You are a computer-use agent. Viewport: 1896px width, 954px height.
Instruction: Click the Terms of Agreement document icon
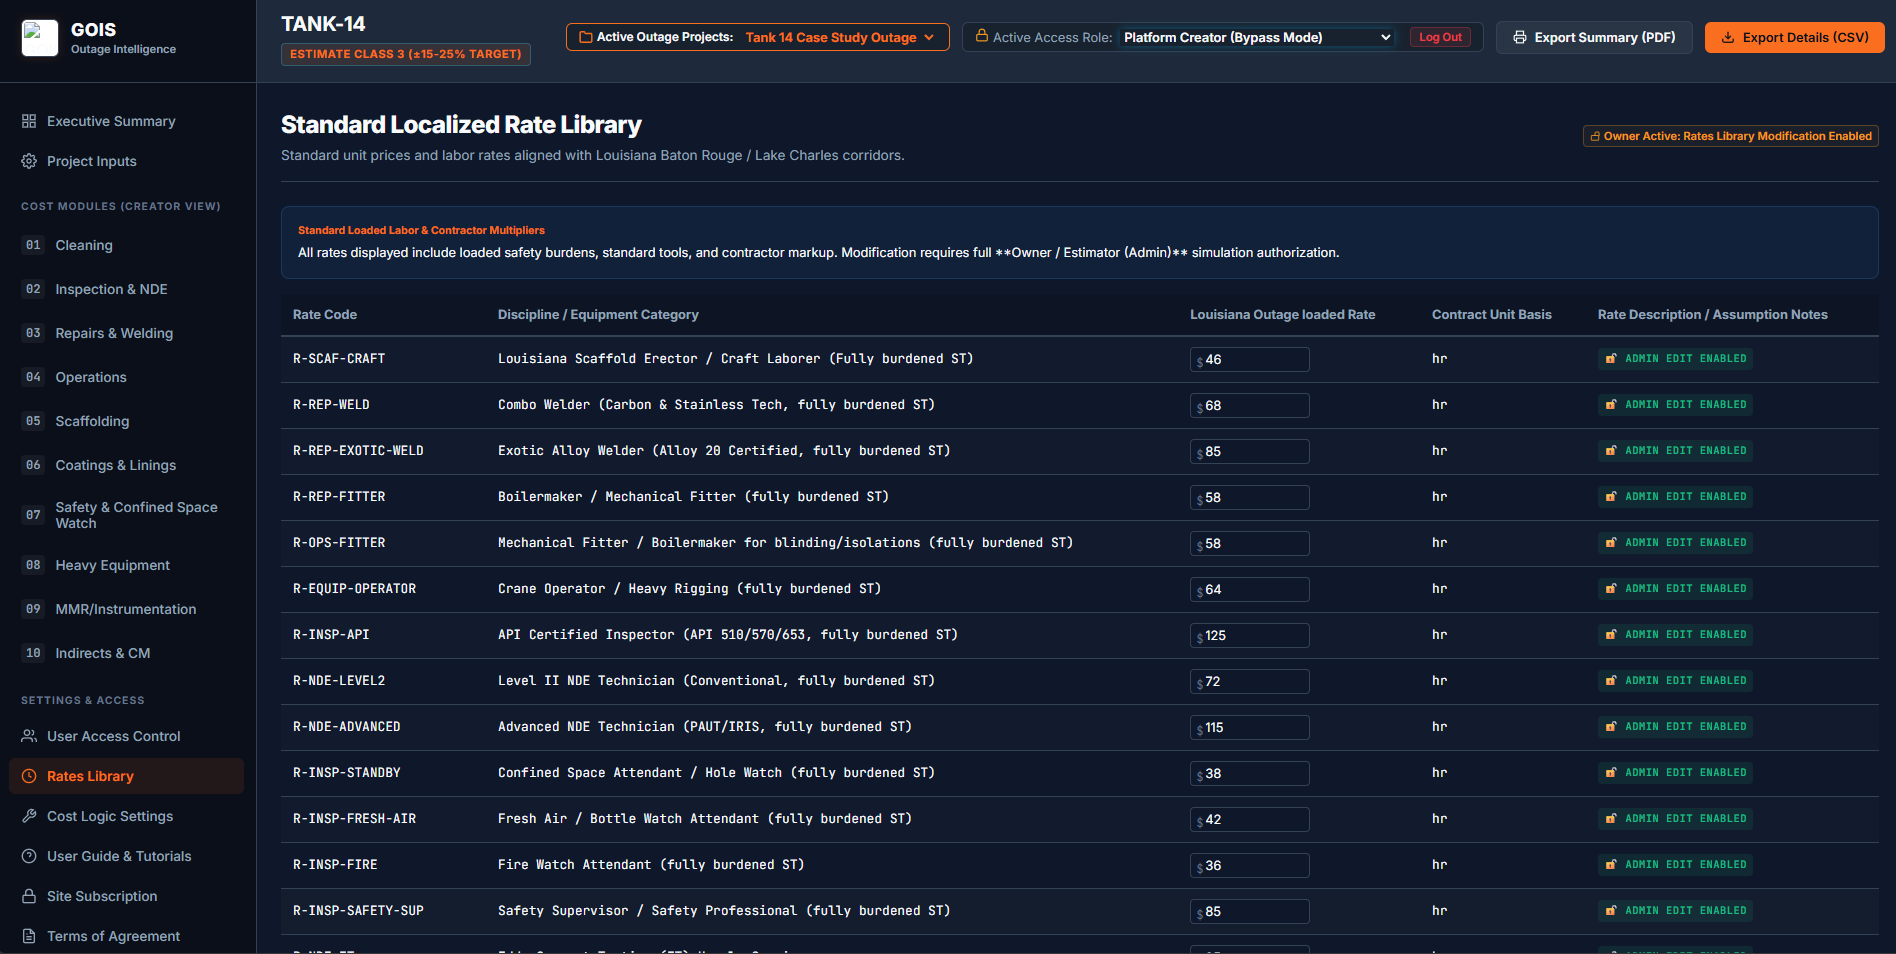click(x=29, y=936)
